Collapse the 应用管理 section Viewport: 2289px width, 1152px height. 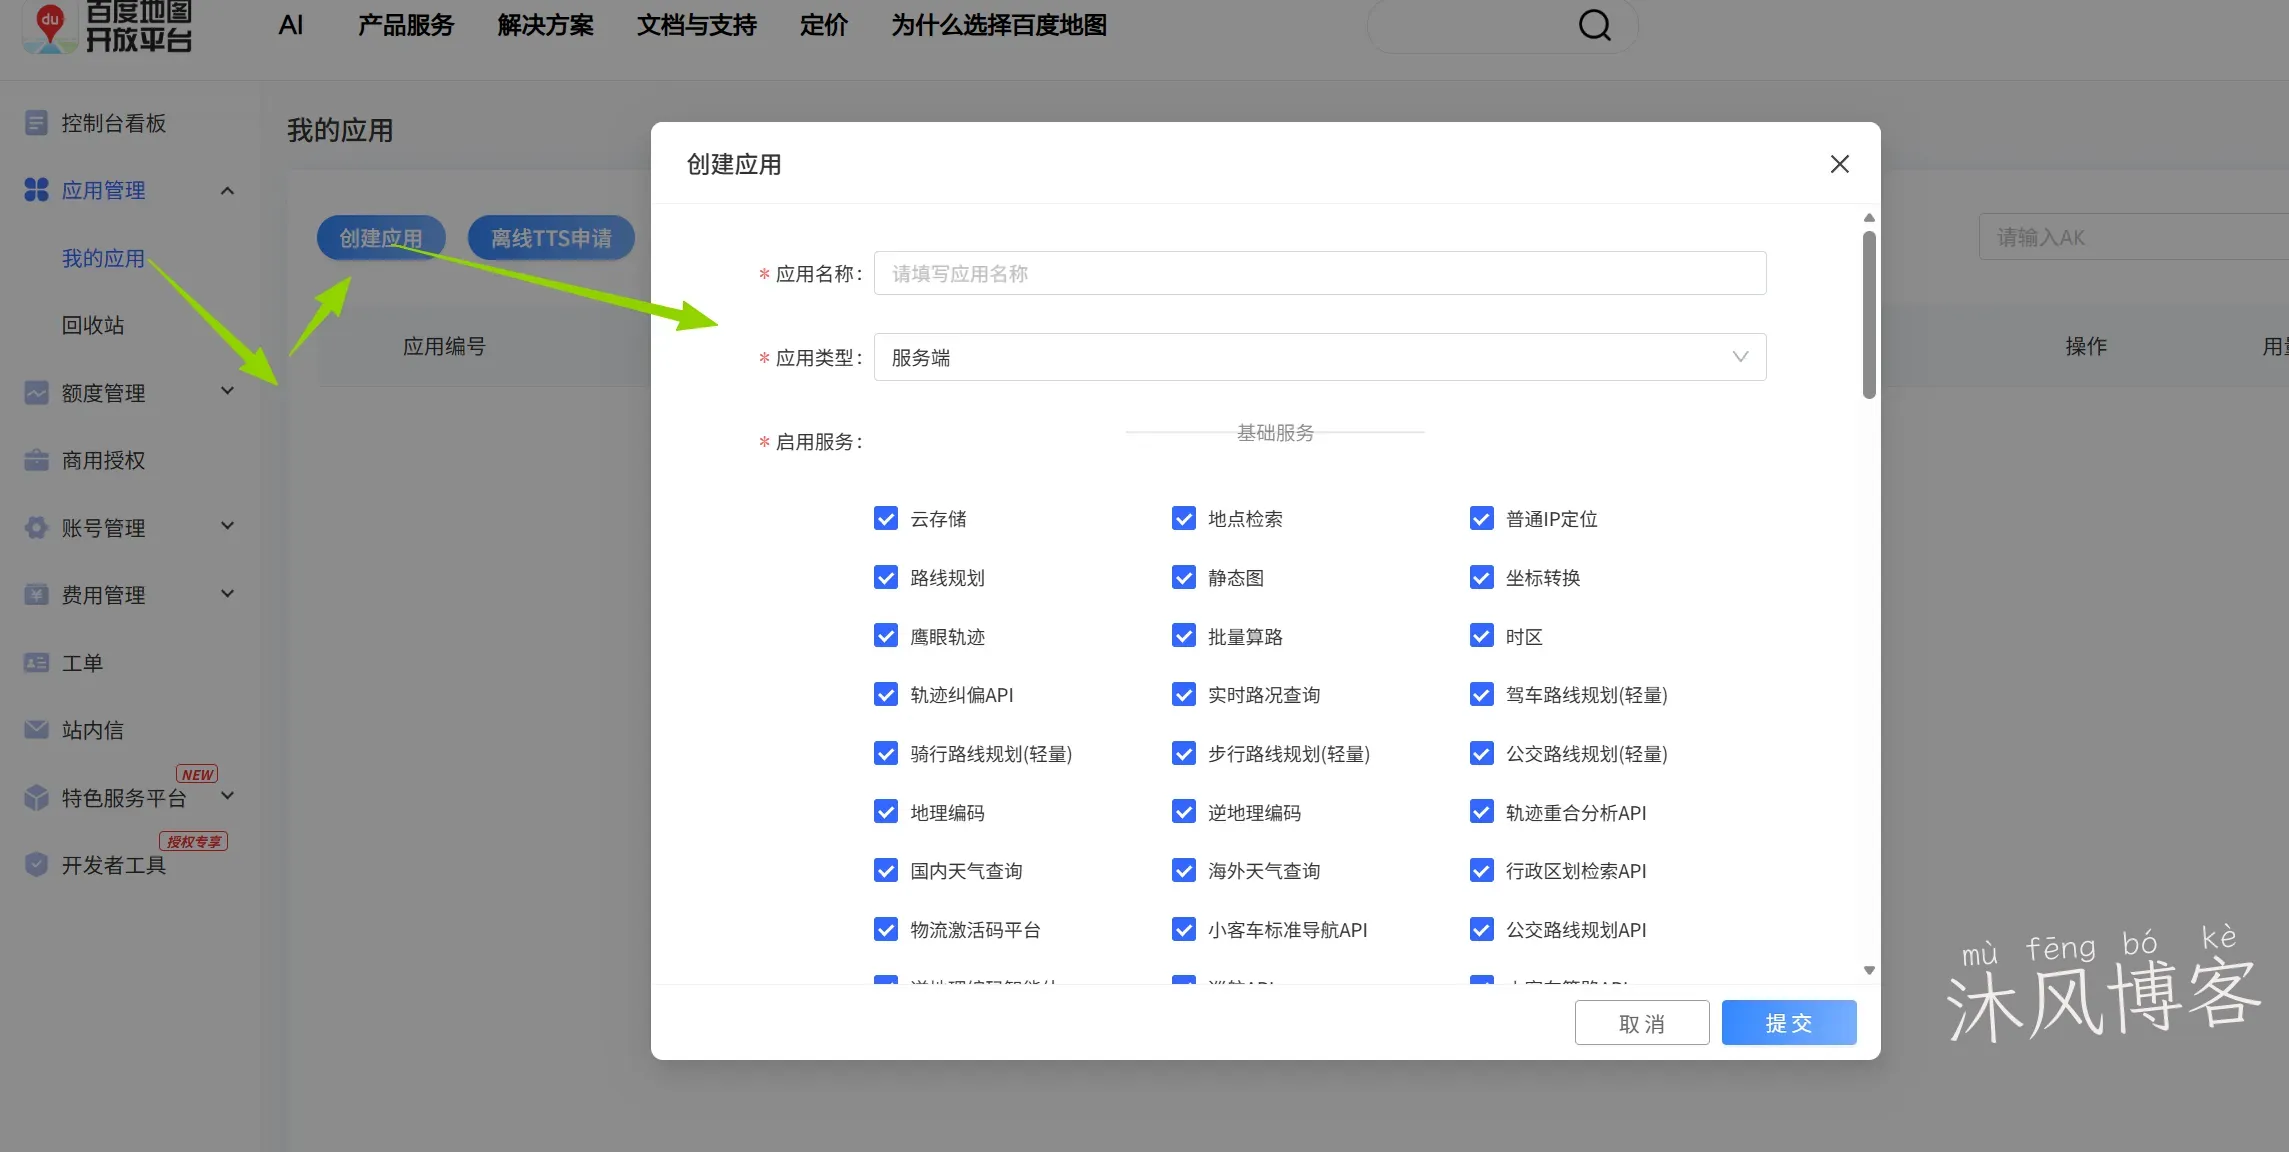click(x=227, y=190)
